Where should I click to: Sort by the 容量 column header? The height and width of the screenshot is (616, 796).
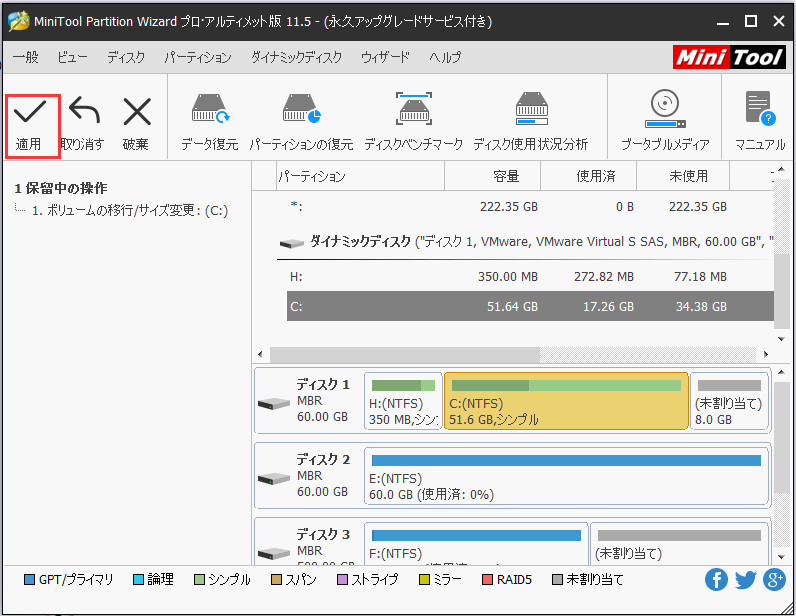[506, 177]
